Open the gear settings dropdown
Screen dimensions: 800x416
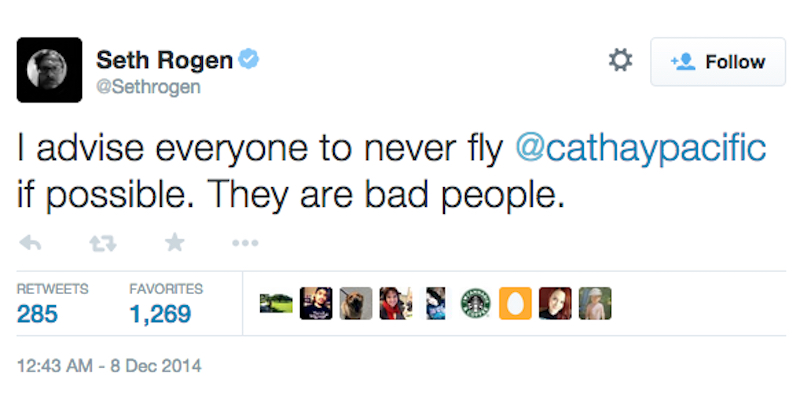pyautogui.click(x=620, y=61)
